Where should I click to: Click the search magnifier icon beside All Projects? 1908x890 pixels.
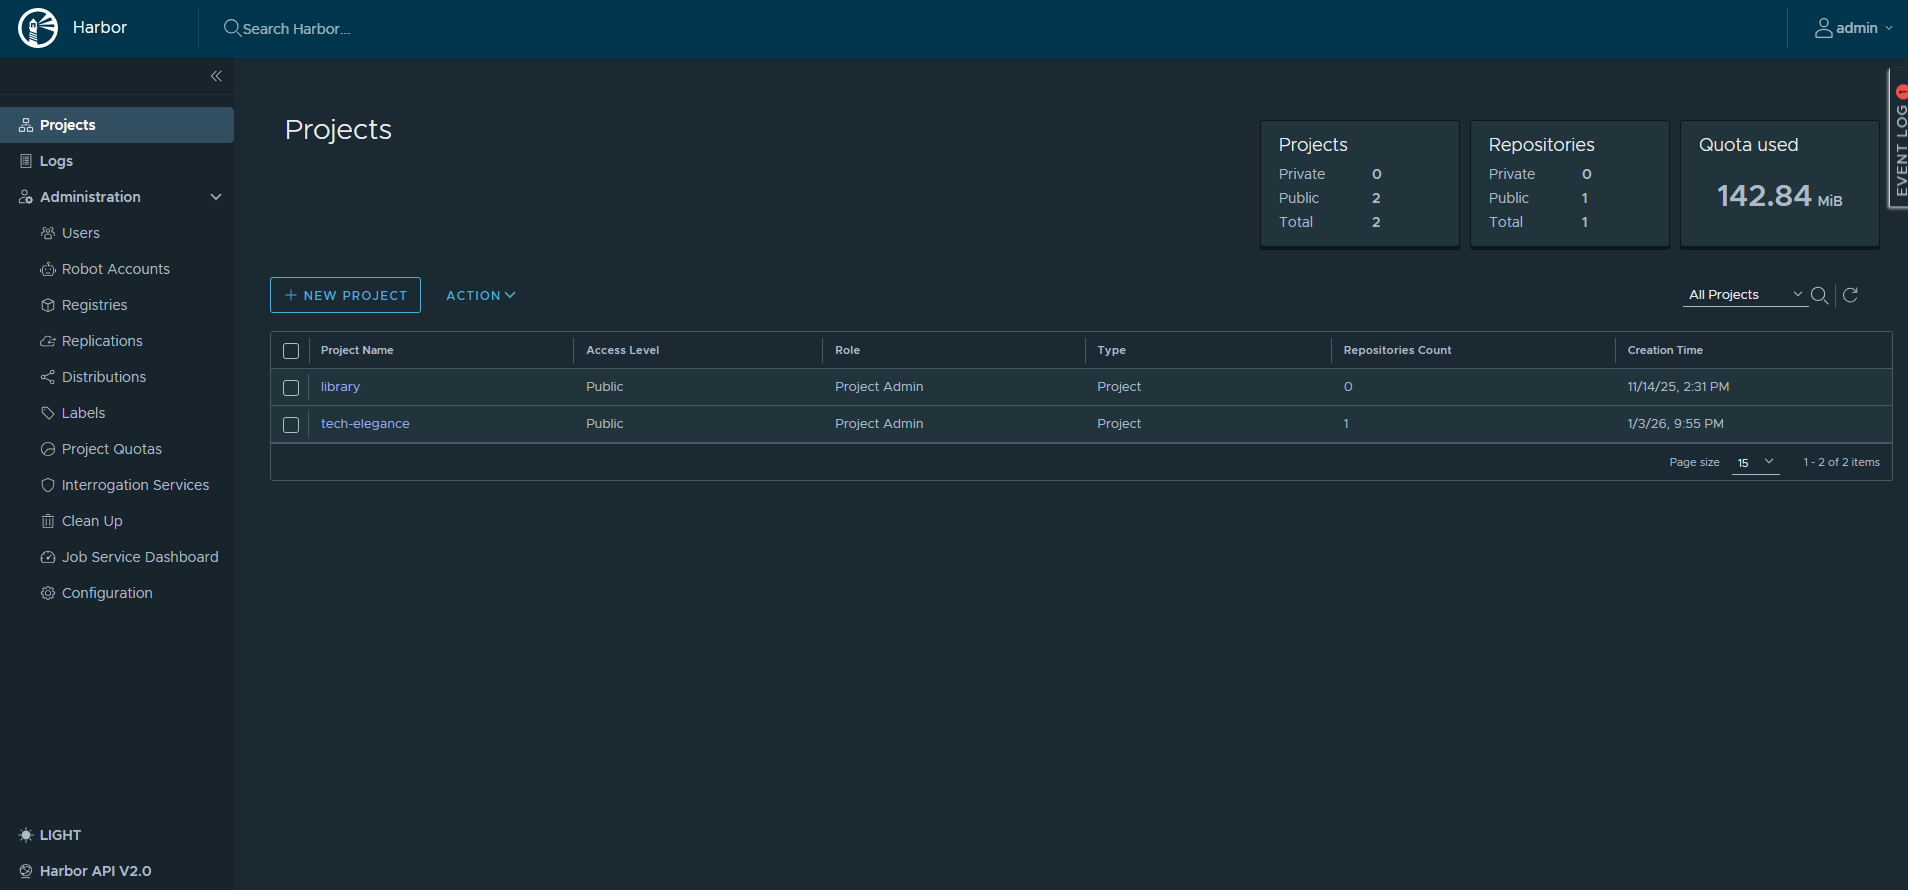coord(1819,295)
